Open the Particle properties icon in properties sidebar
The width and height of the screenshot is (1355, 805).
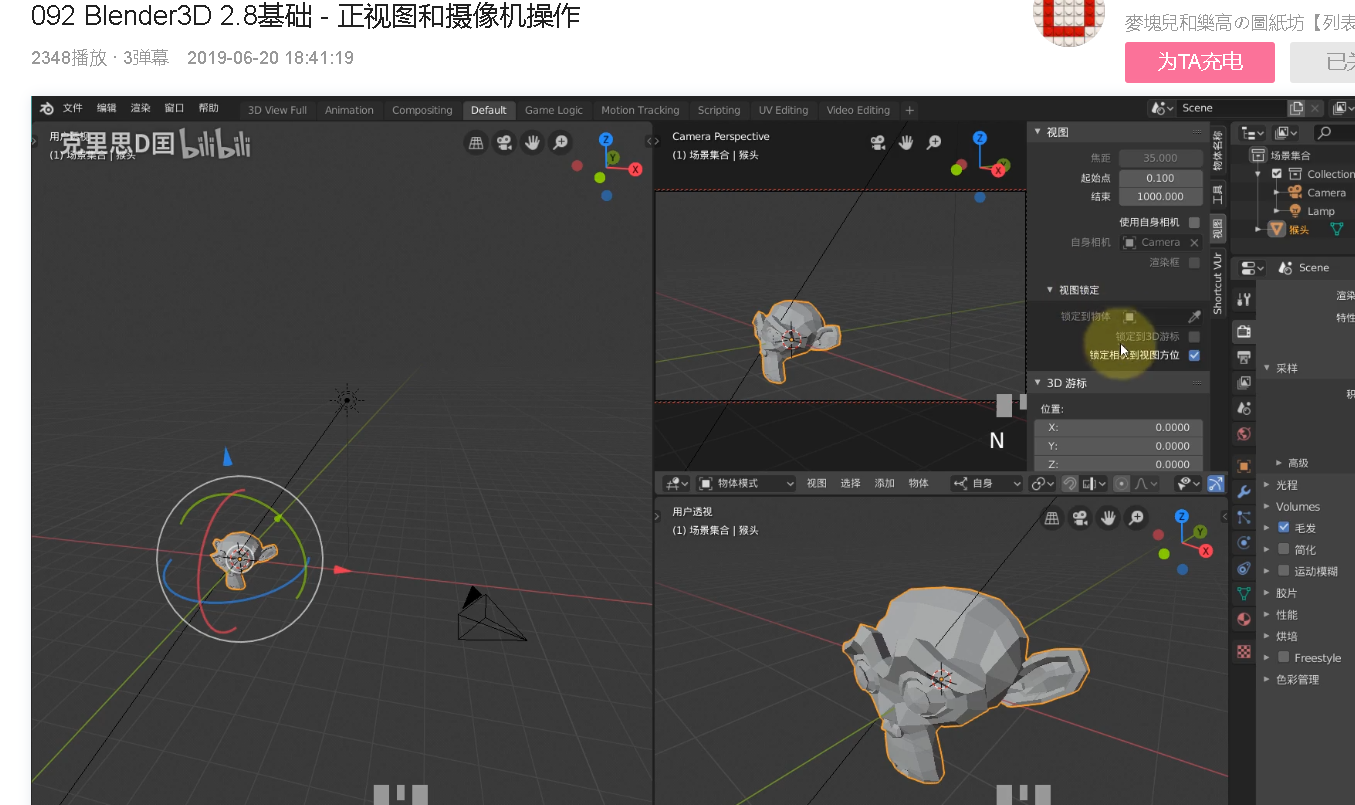click(x=1243, y=517)
